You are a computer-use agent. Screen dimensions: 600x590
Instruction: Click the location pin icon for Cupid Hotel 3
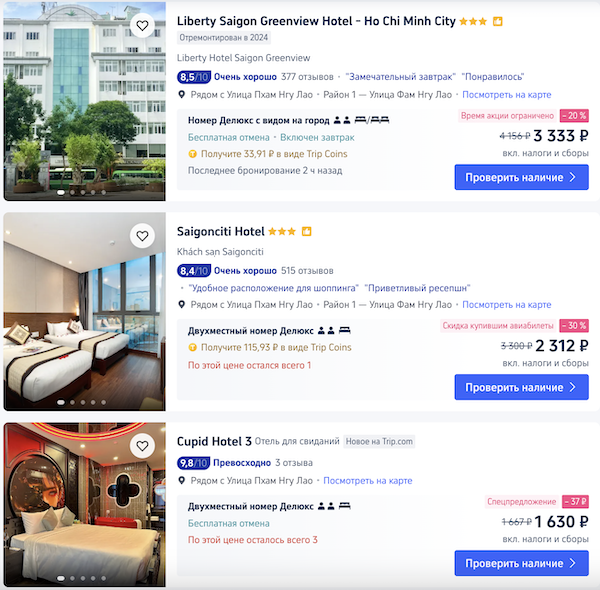pyautogui.click(x=182, y=481)
